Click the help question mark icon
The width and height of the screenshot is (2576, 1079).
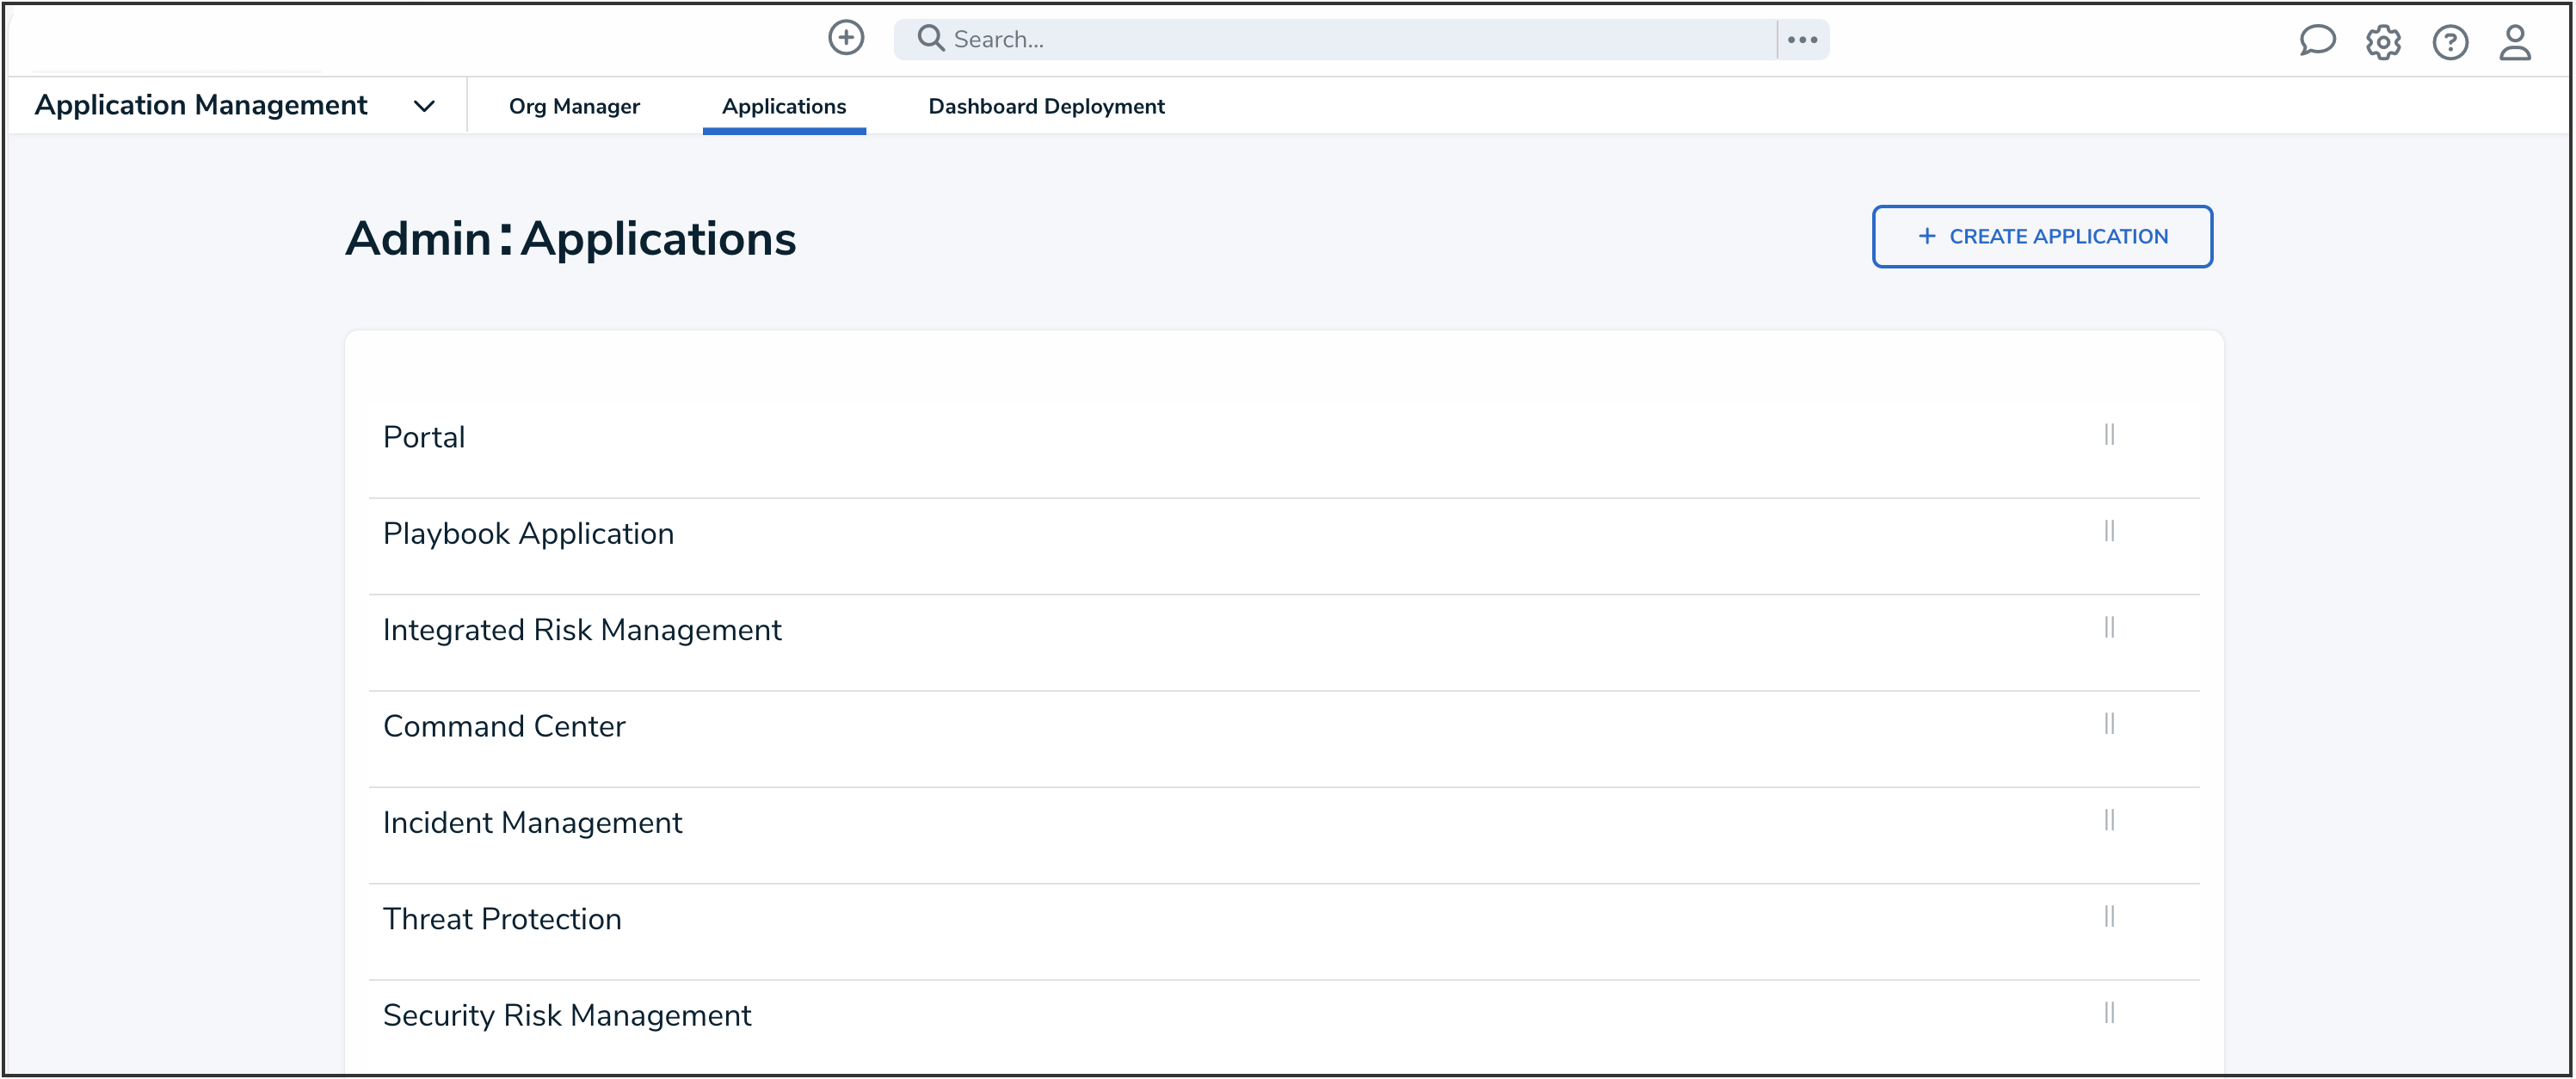click(x=2450, y=41)
